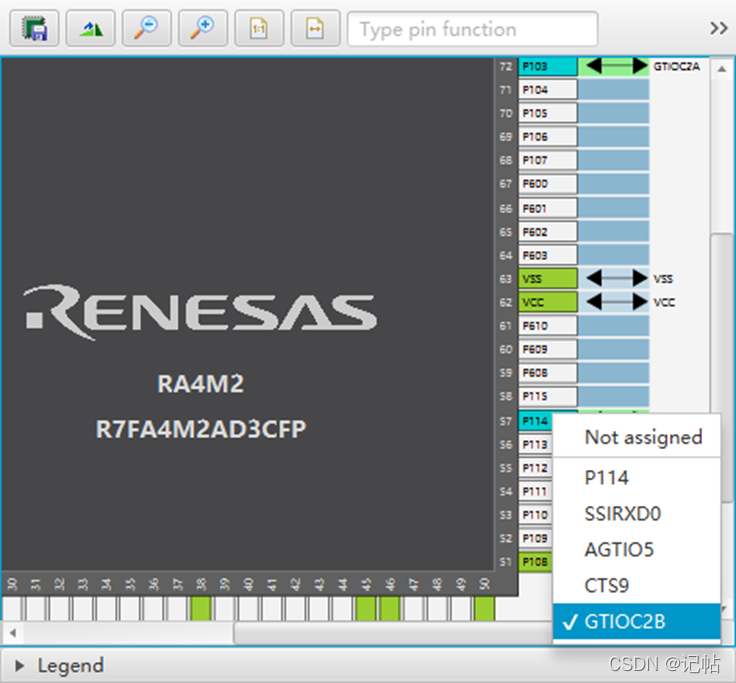Select AGTIO5 function for the pin

pos(636,549)
